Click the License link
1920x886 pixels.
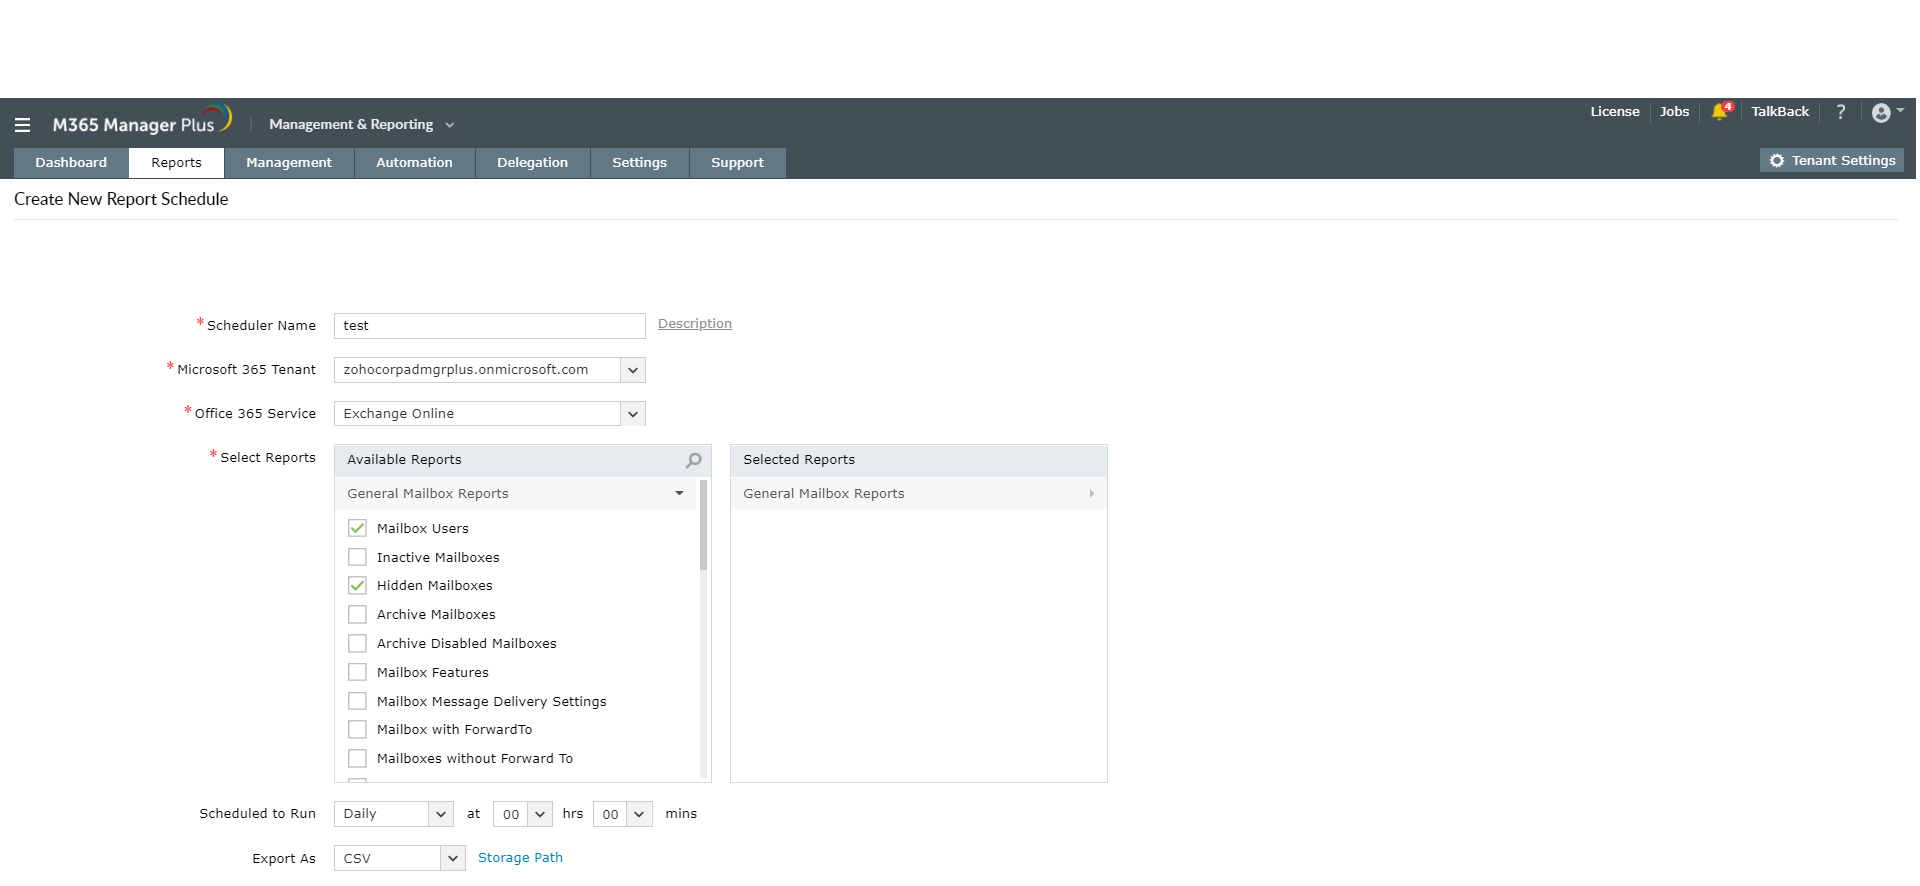click(1615, 112)
